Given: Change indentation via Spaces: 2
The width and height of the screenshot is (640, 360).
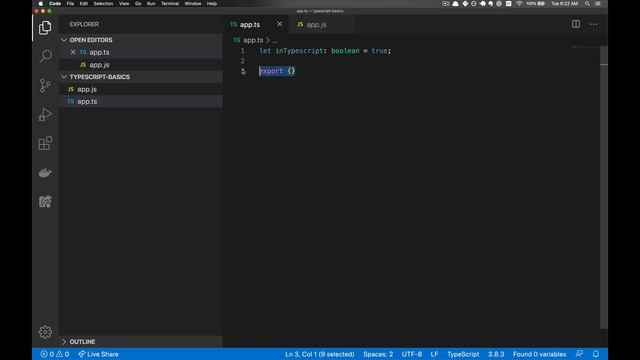Looking at the screenshot, I should [378, 354].
